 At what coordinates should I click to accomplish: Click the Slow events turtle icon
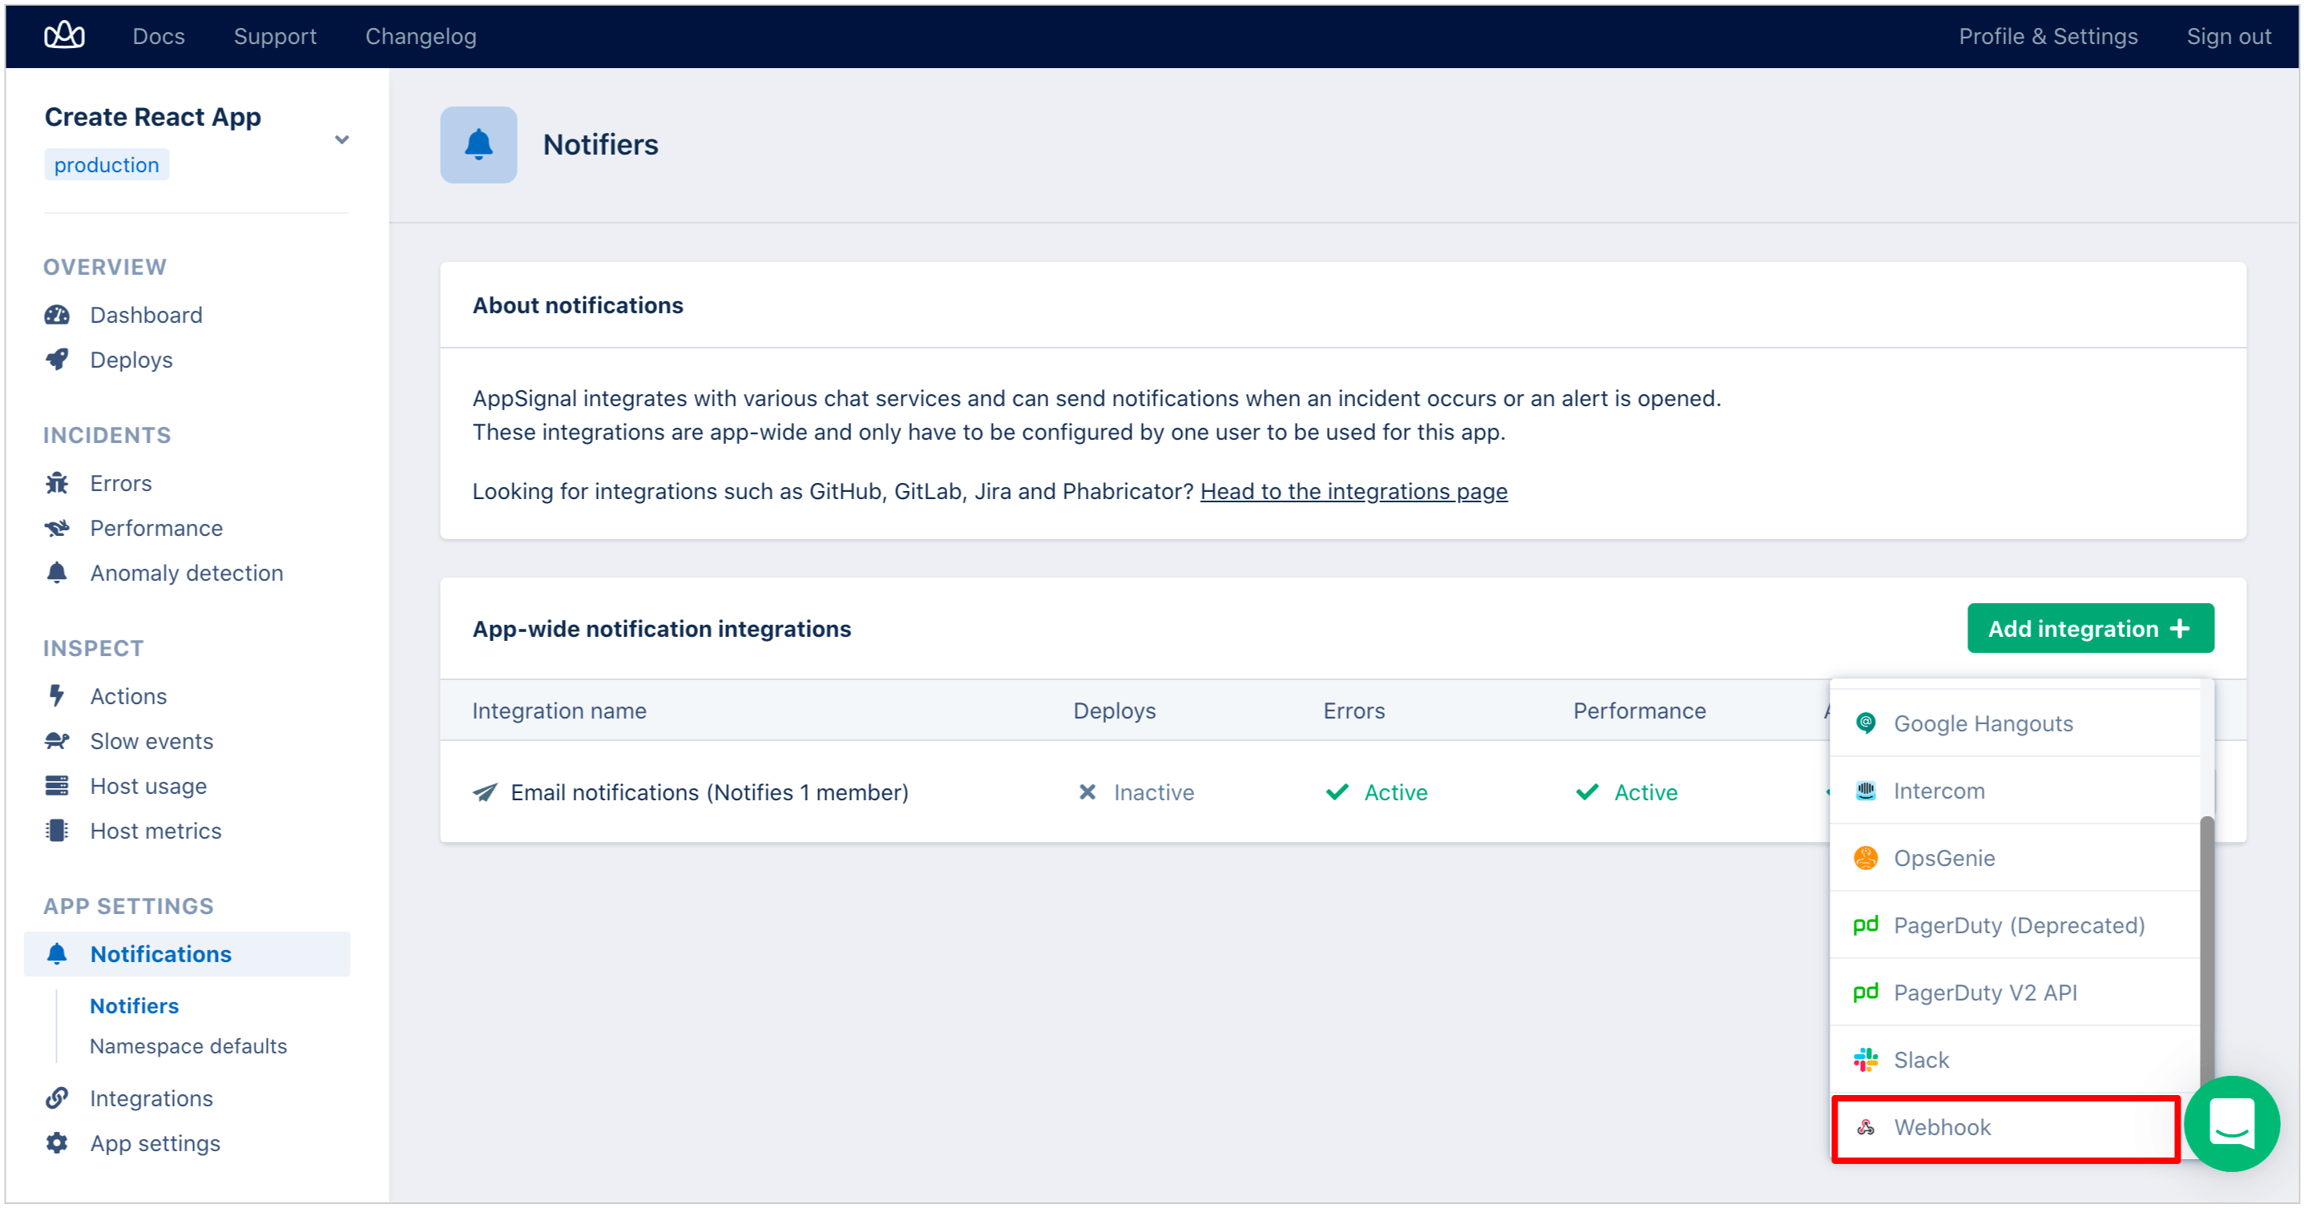point(57,741)
